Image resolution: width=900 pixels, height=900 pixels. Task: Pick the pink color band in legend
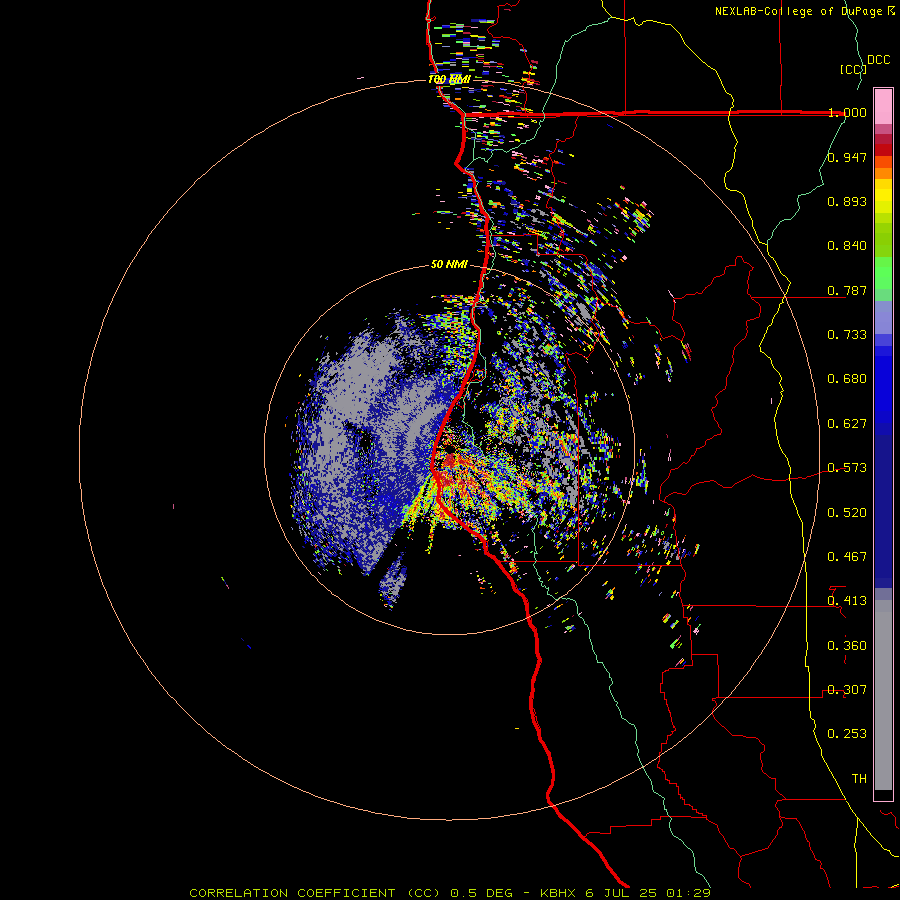[883, 106]
